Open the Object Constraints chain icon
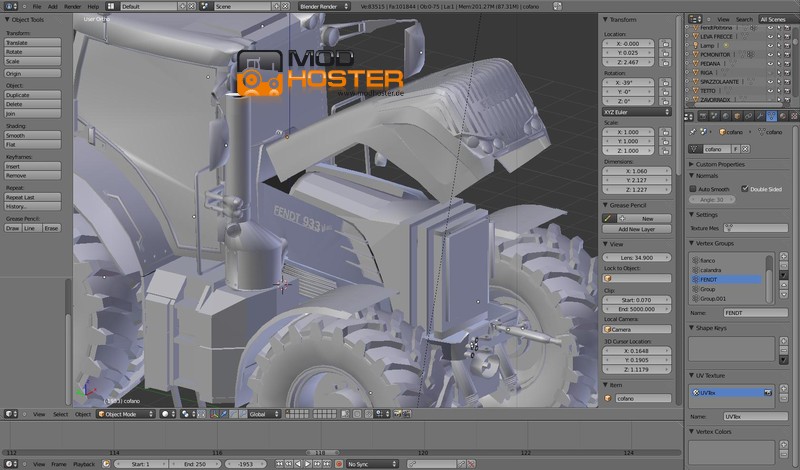 tap(748, 116)
